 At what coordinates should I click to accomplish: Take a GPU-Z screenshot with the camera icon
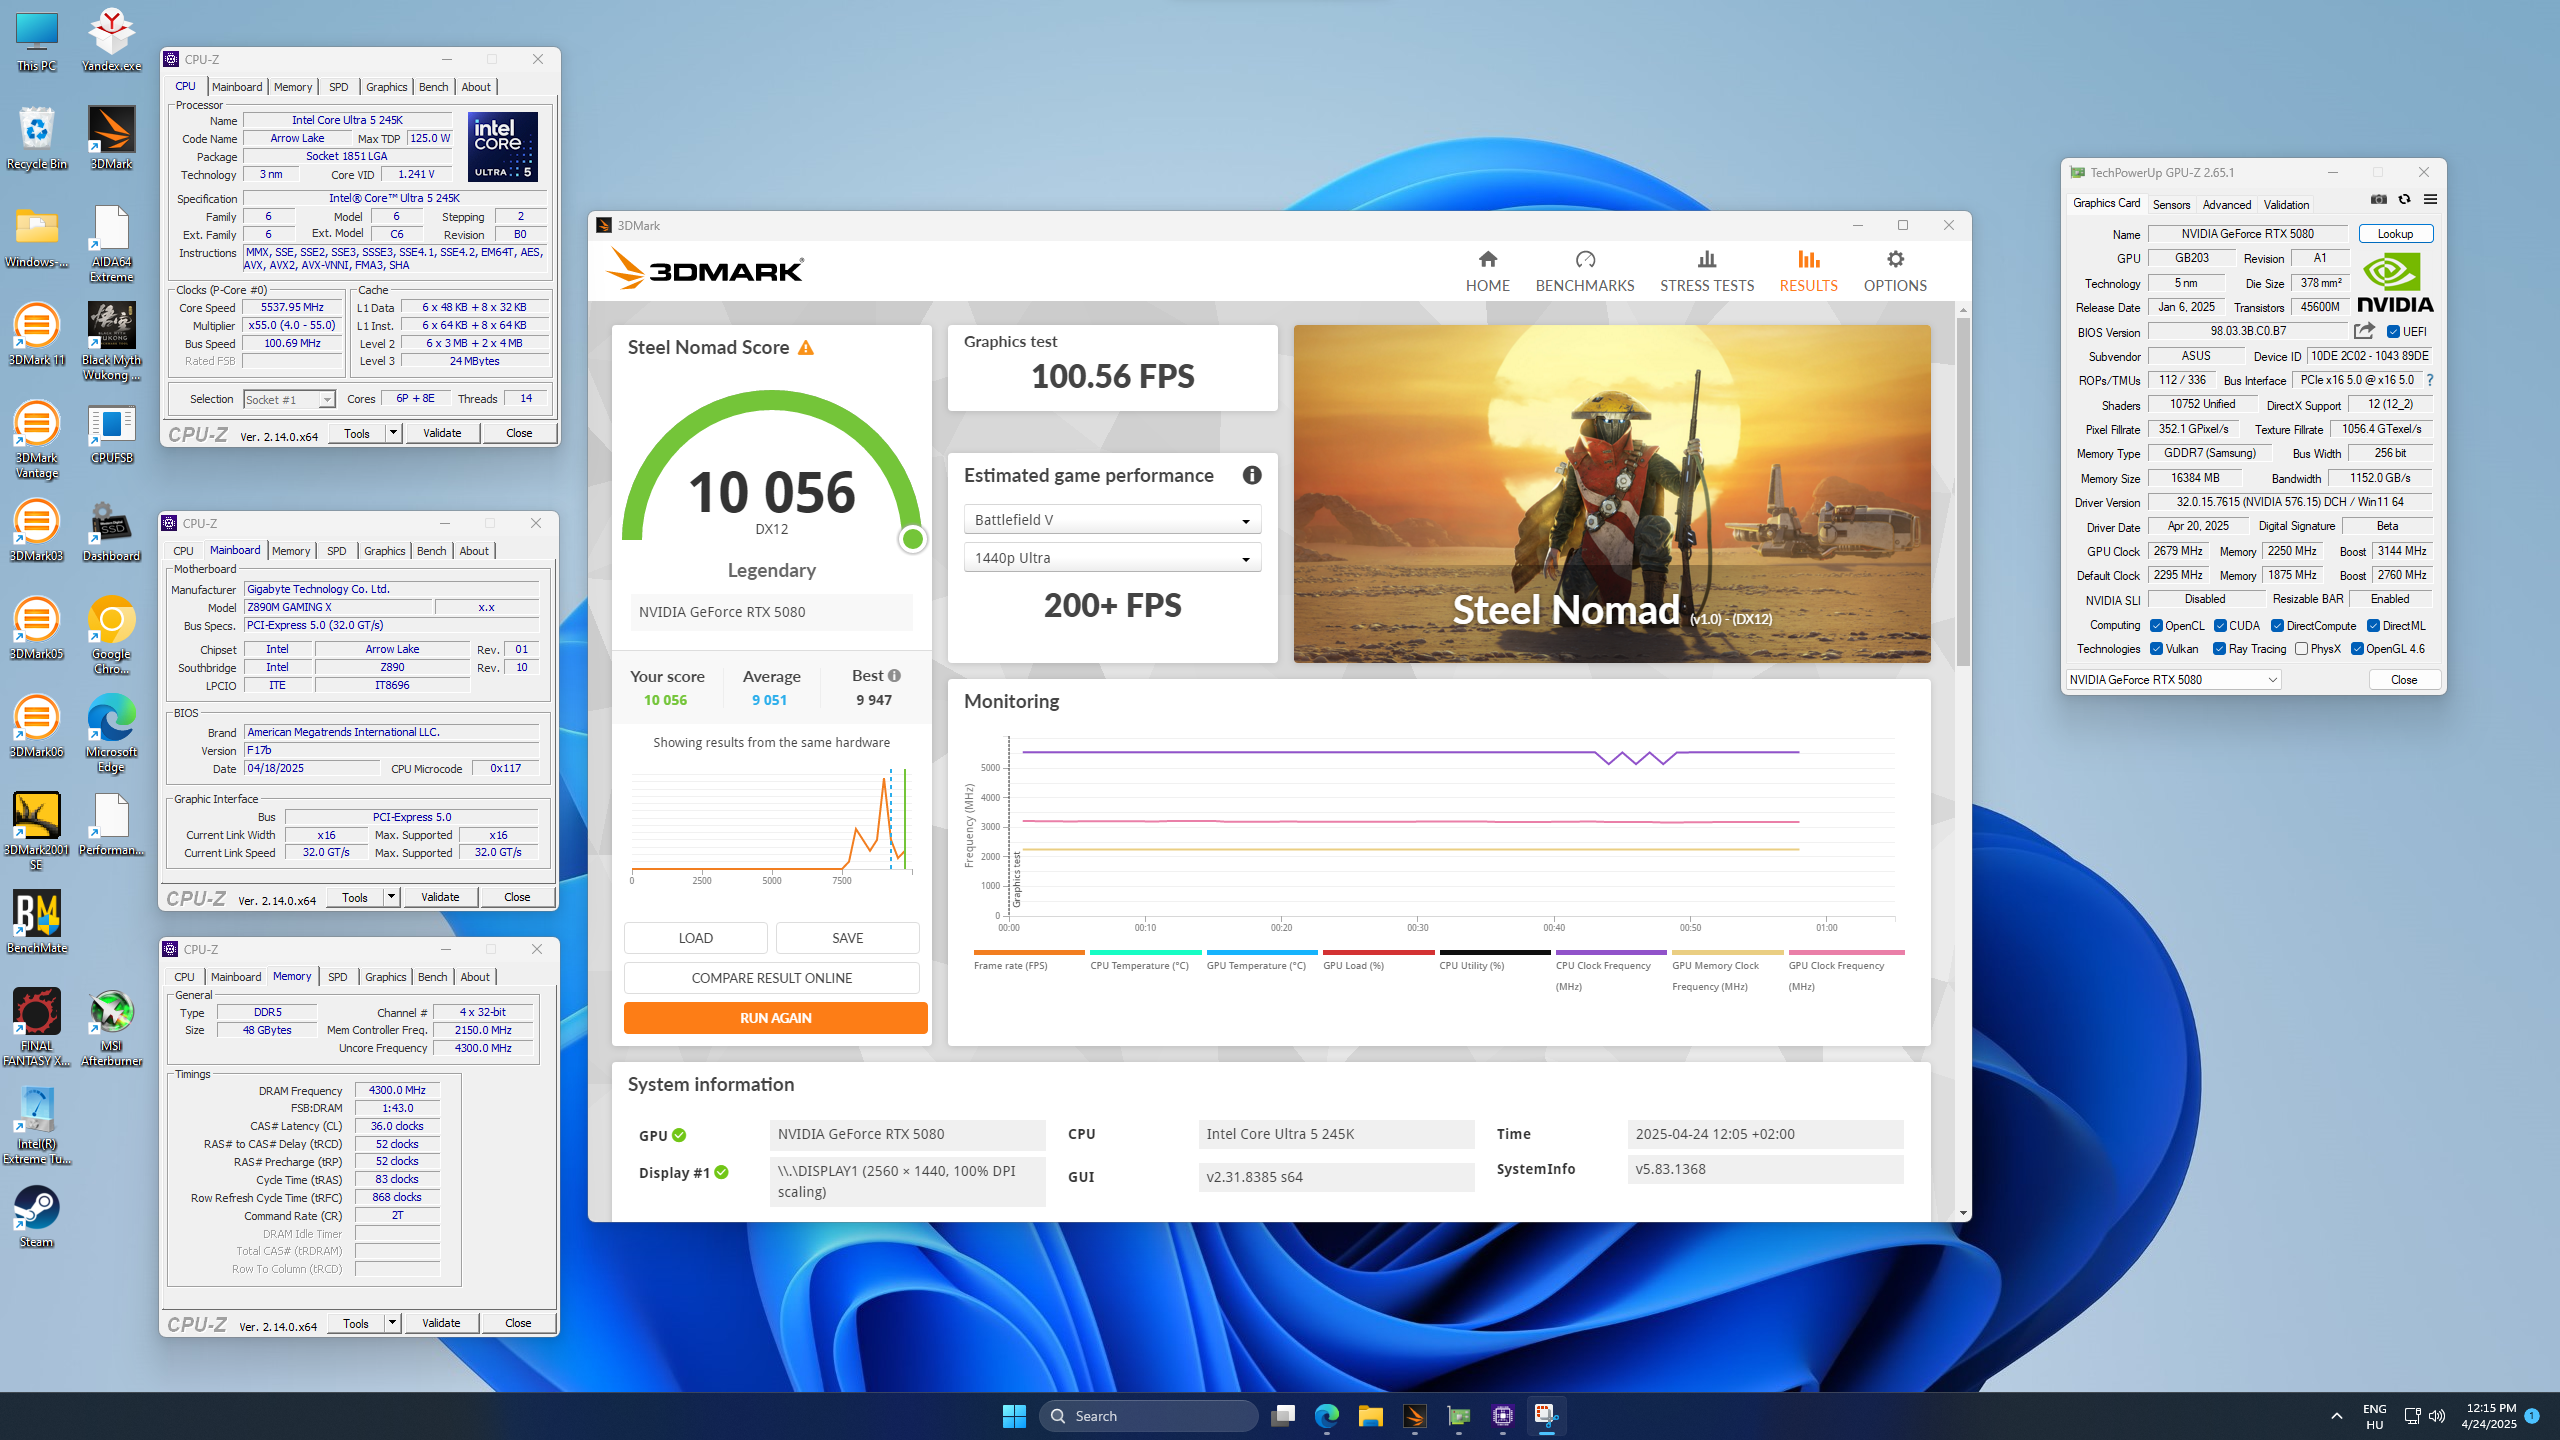2378,200
